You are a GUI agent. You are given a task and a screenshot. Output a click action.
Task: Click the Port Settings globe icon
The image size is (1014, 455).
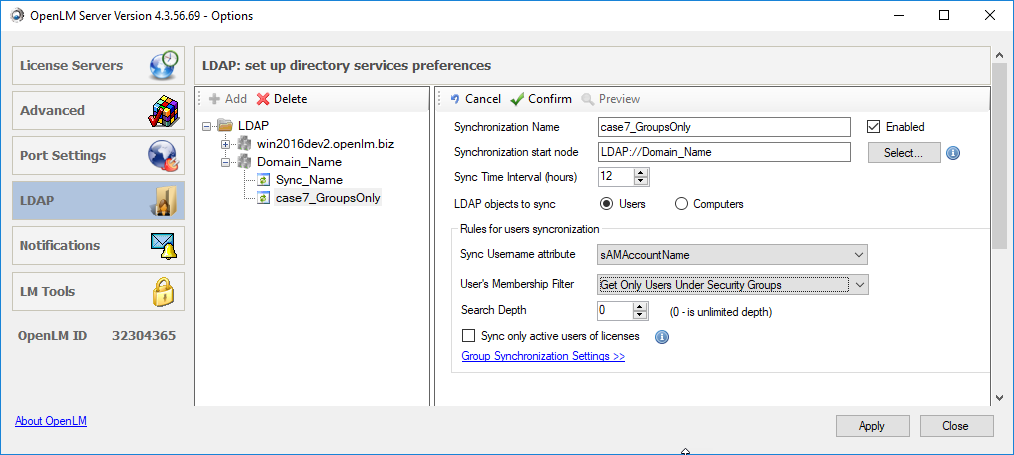pos(163,156)
